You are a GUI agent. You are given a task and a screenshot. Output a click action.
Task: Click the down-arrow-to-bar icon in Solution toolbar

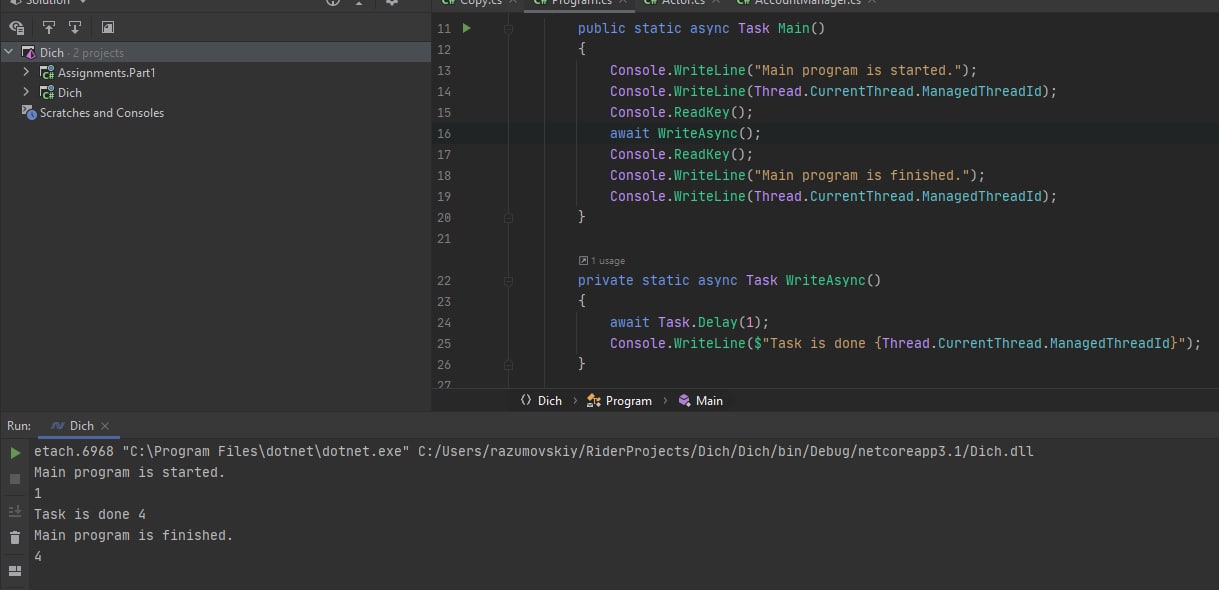[75, 28]
